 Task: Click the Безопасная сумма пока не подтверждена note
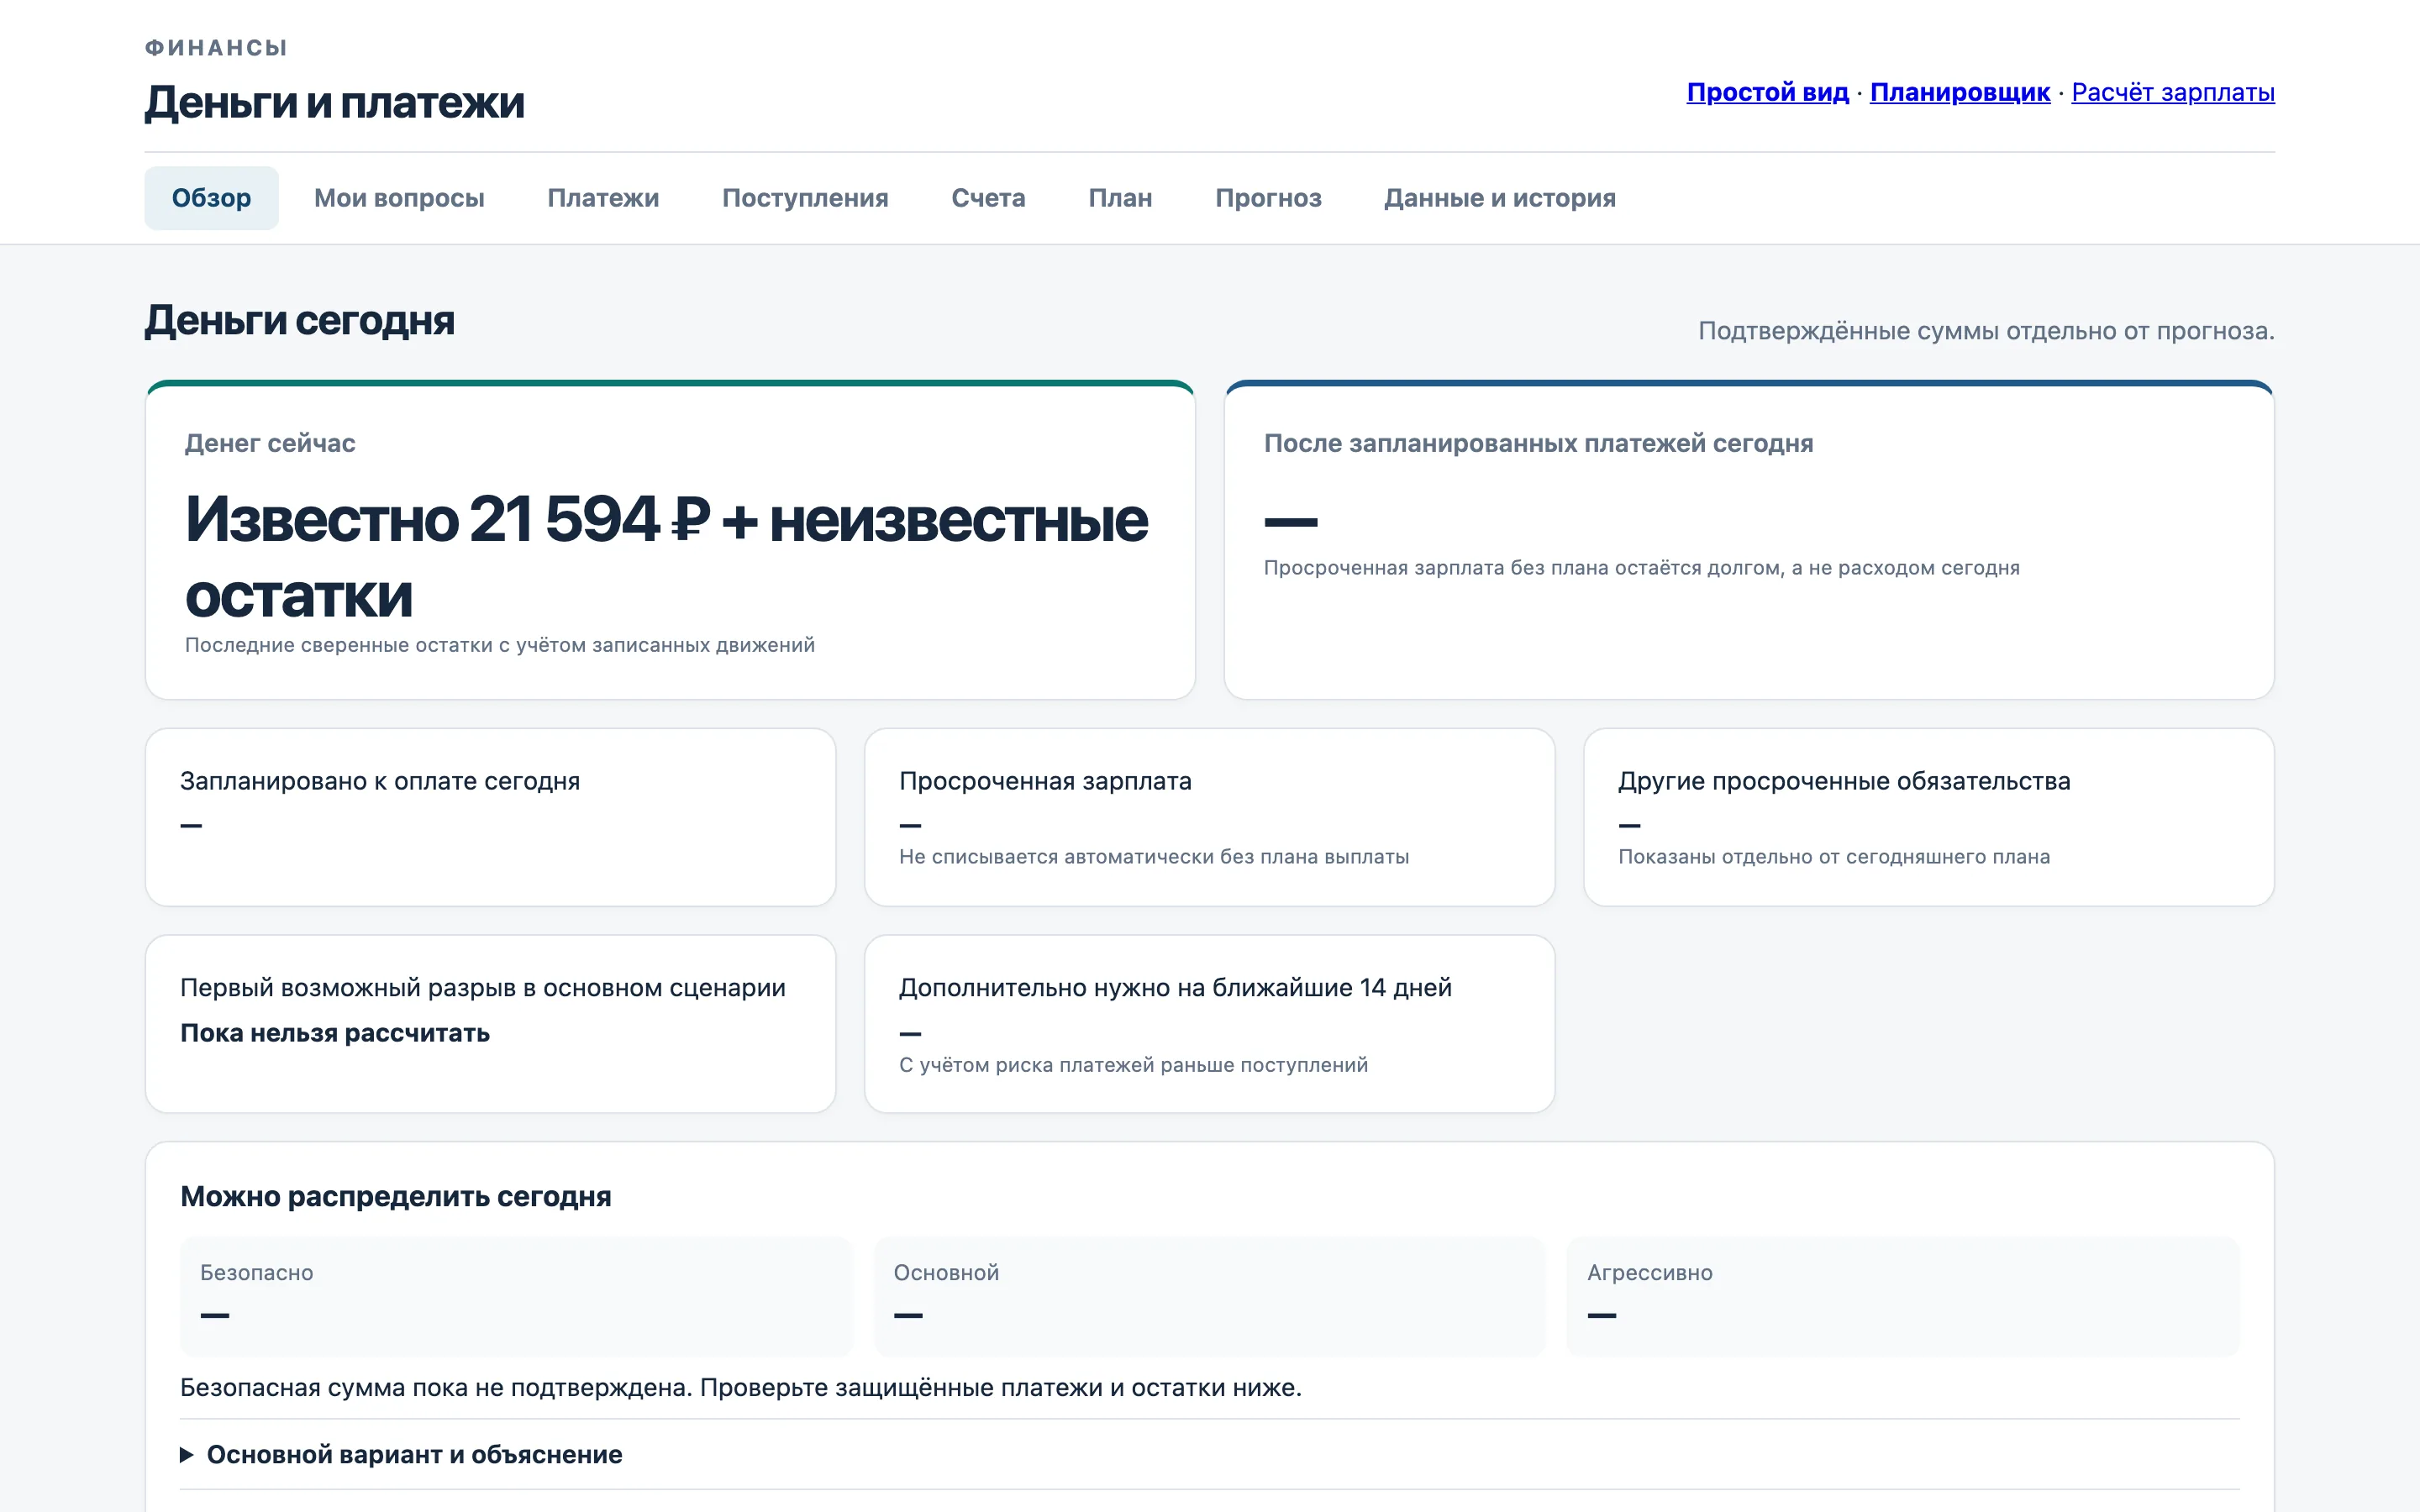pos(741,1388)
